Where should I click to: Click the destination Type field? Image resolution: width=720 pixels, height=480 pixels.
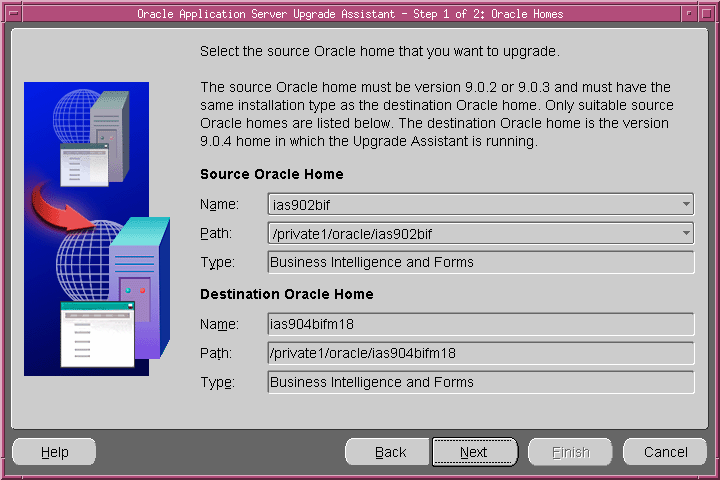(x=481, y=382)
